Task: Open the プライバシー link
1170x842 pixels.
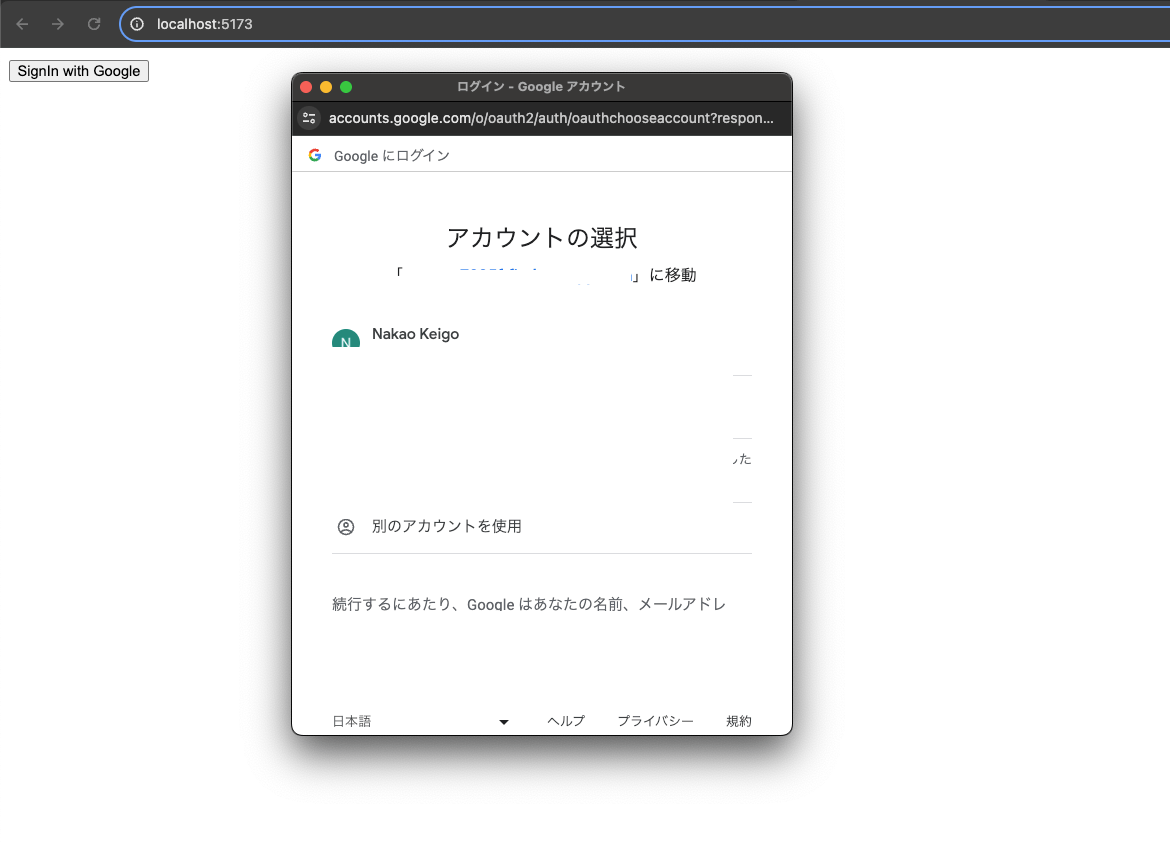Action: click(655, 721)
